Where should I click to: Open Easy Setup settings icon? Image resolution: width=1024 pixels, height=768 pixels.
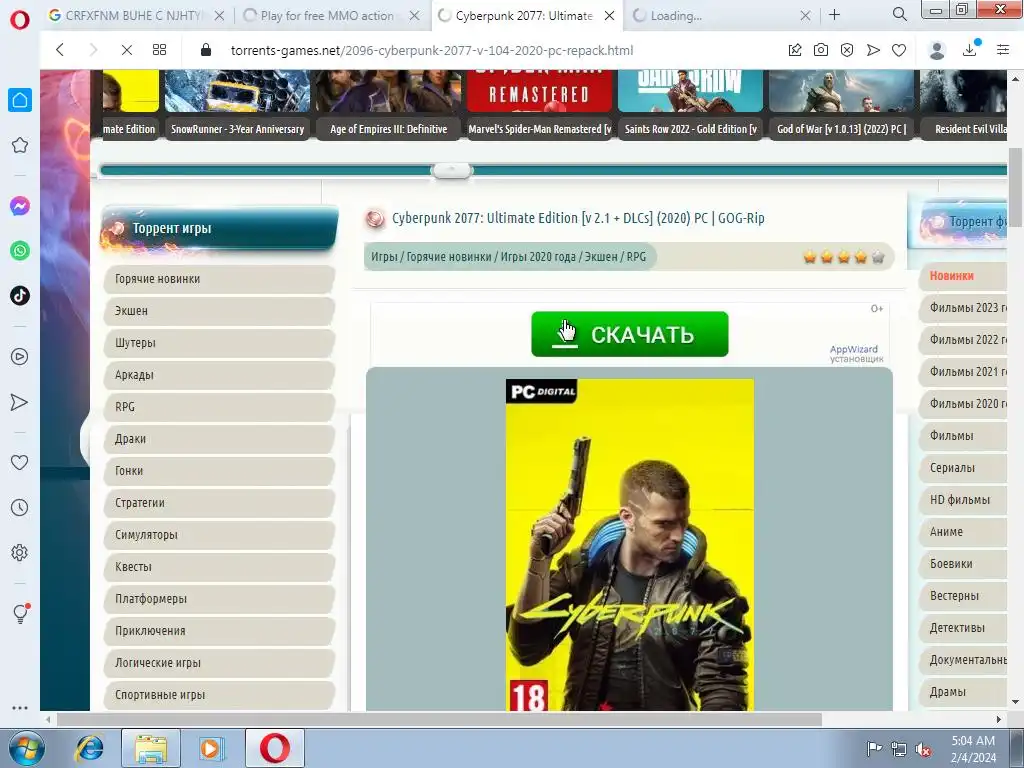1003,50
